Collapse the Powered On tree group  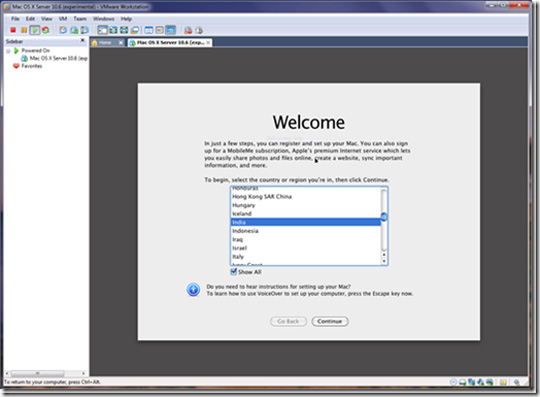(8, 51)
